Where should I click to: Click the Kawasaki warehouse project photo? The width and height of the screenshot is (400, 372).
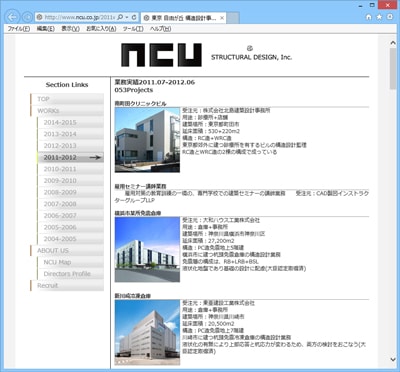click(x=147, y=332)
